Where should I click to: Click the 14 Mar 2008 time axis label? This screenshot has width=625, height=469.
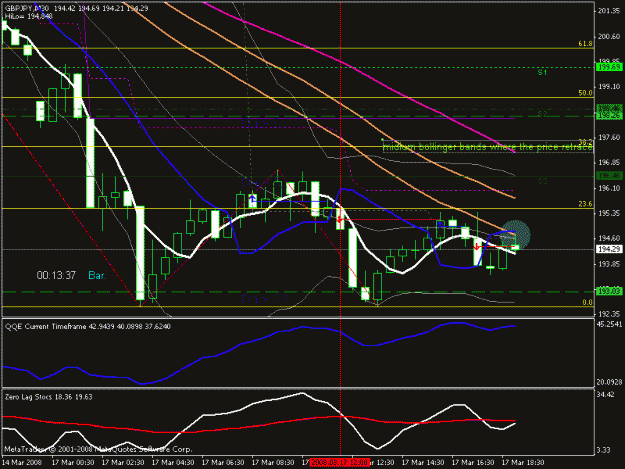pyautogui.click(x=22, y=463)
